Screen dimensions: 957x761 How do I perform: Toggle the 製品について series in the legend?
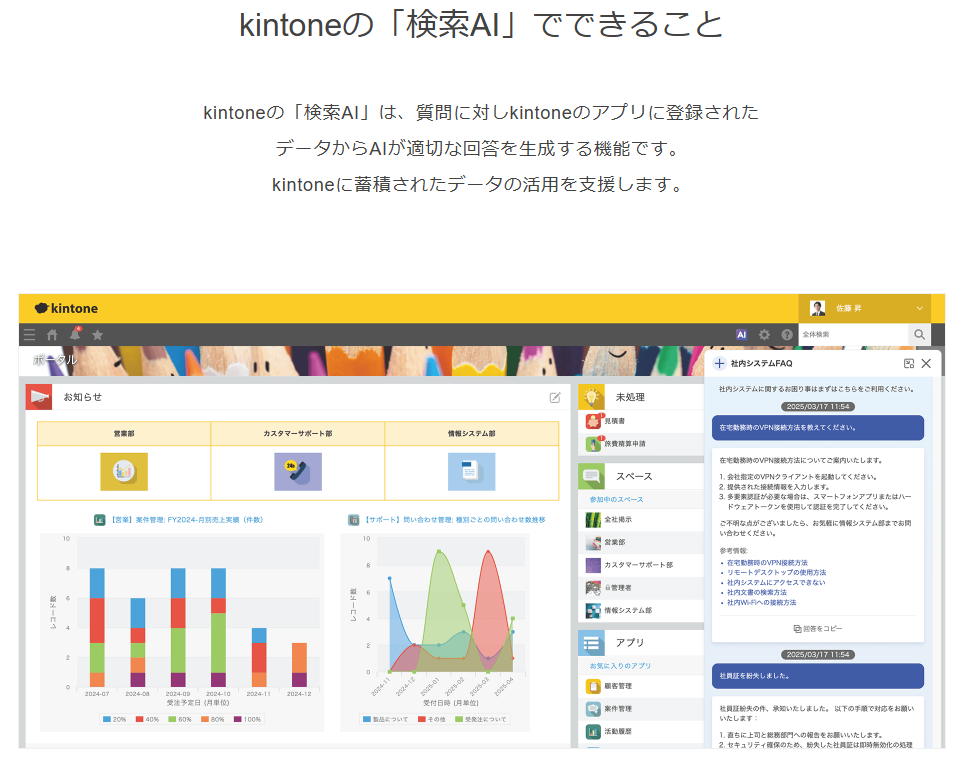[385, 720]
